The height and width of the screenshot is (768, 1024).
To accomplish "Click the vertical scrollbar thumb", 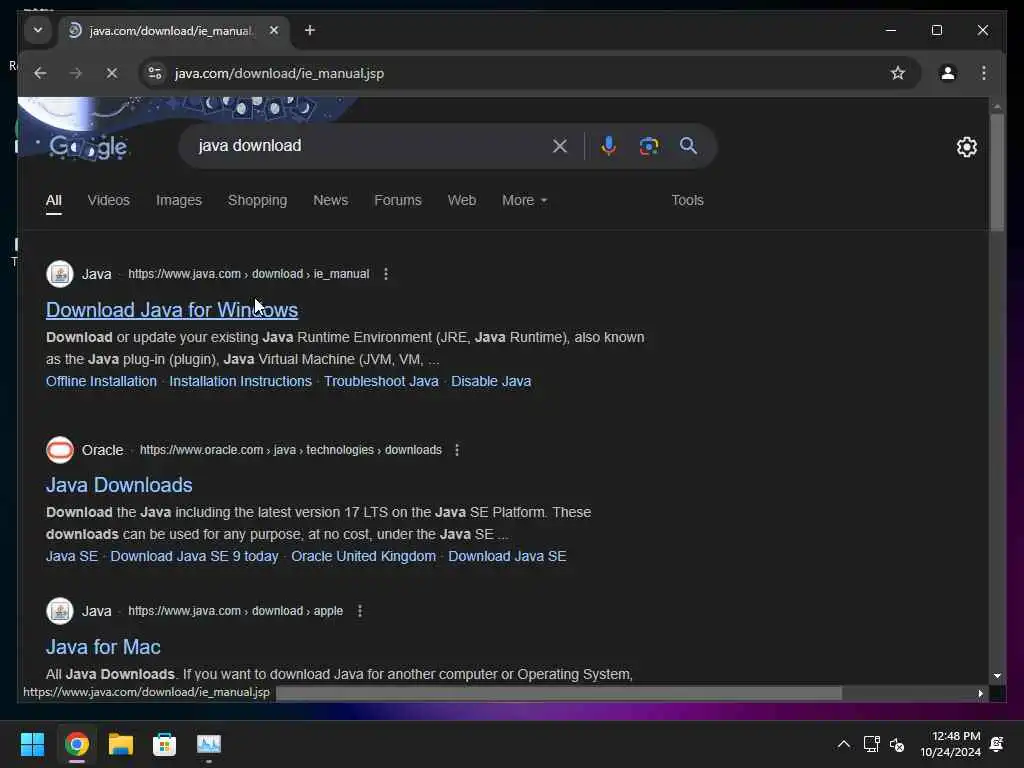I will (x=997, y=172).
